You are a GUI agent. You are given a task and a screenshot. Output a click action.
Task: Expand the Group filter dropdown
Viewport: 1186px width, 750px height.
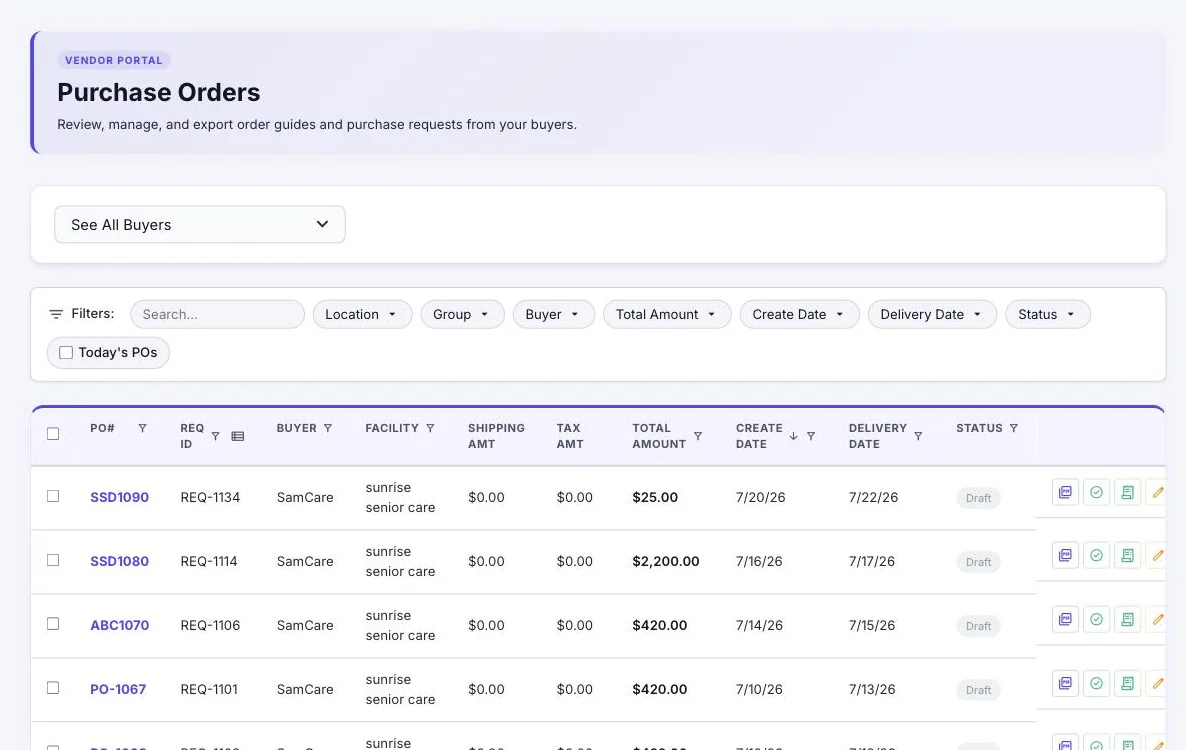point(462,315)
